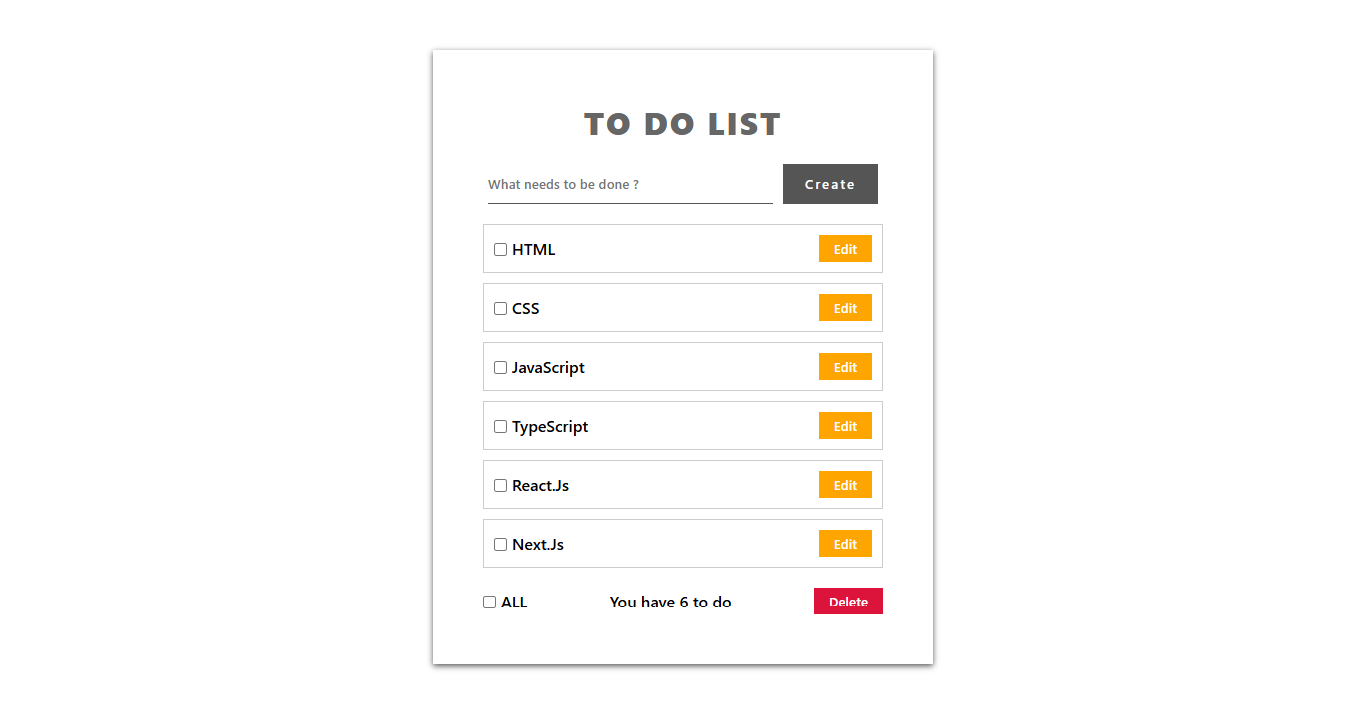The image size is (1366, 715).
Task: Check off the Next.Js item
Action: point(501,545)
